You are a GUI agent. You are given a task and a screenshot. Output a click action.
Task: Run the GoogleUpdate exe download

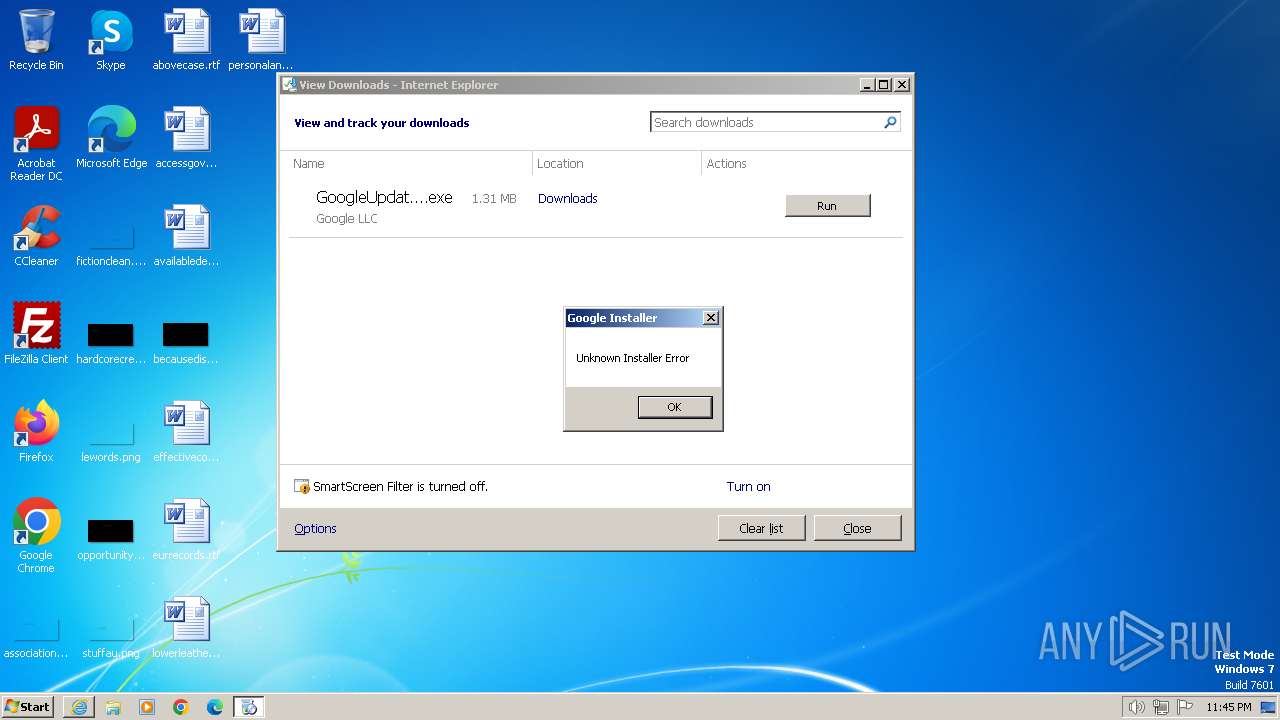(x=828, y=206)
